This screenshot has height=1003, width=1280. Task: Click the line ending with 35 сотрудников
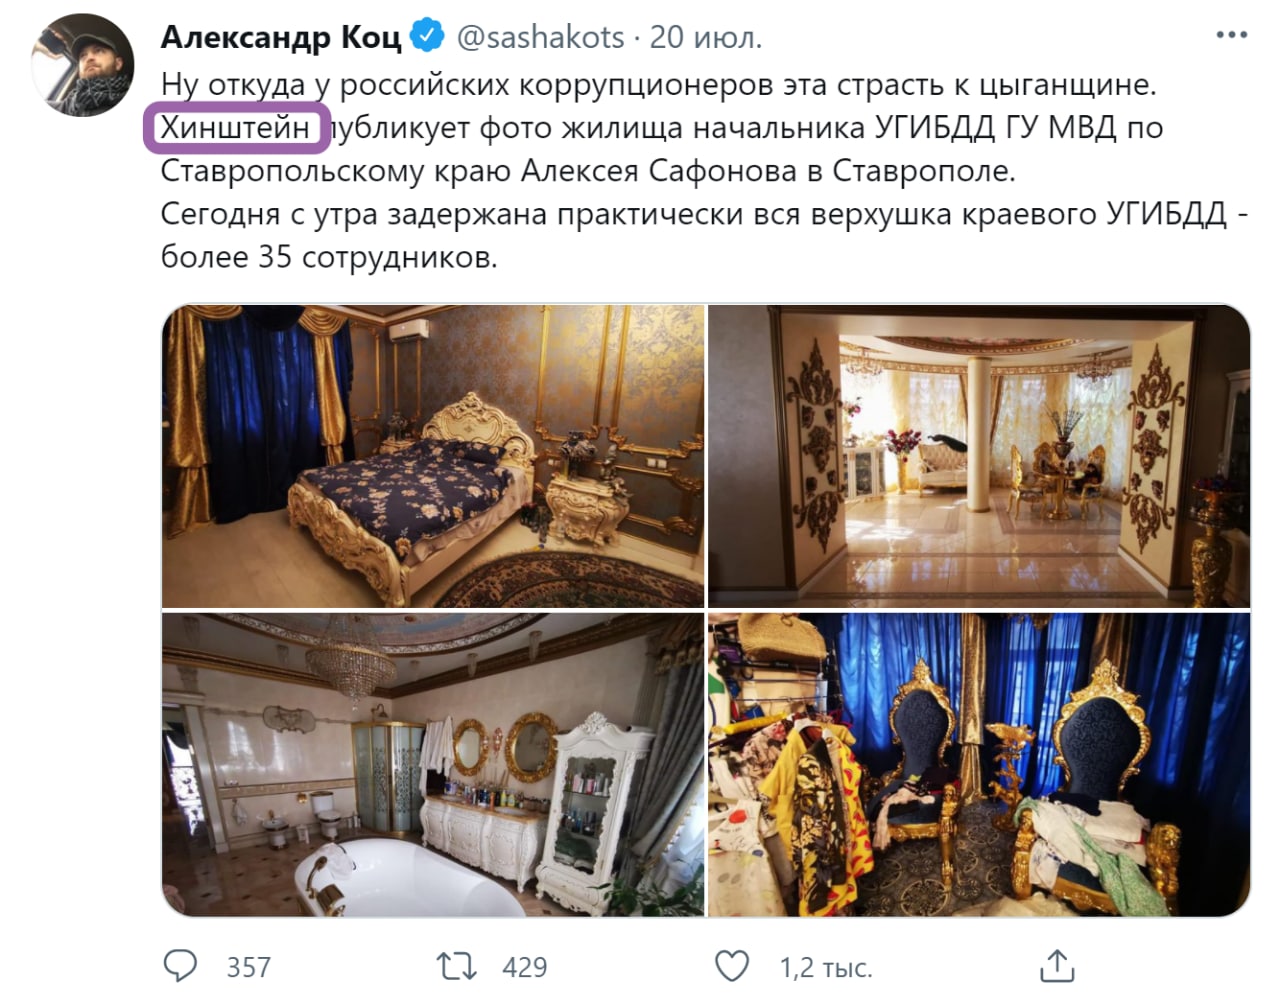tap(329, 257)
